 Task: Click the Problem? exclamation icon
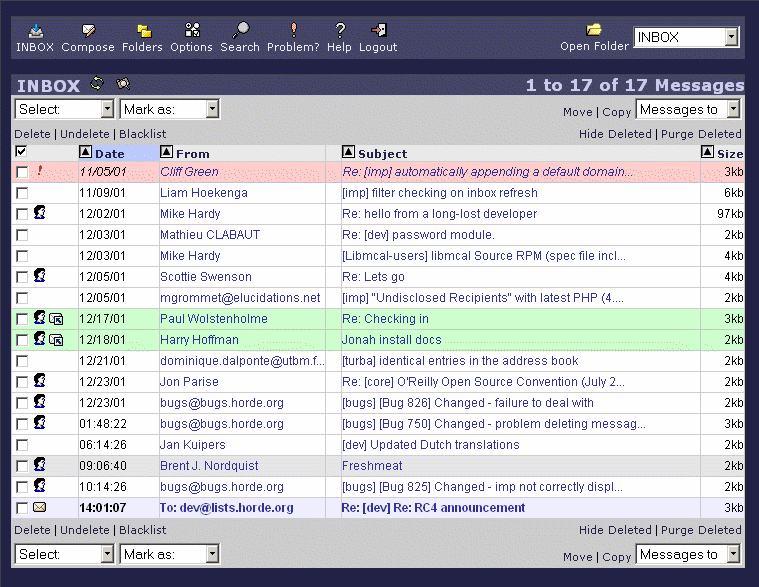(293, 30)
